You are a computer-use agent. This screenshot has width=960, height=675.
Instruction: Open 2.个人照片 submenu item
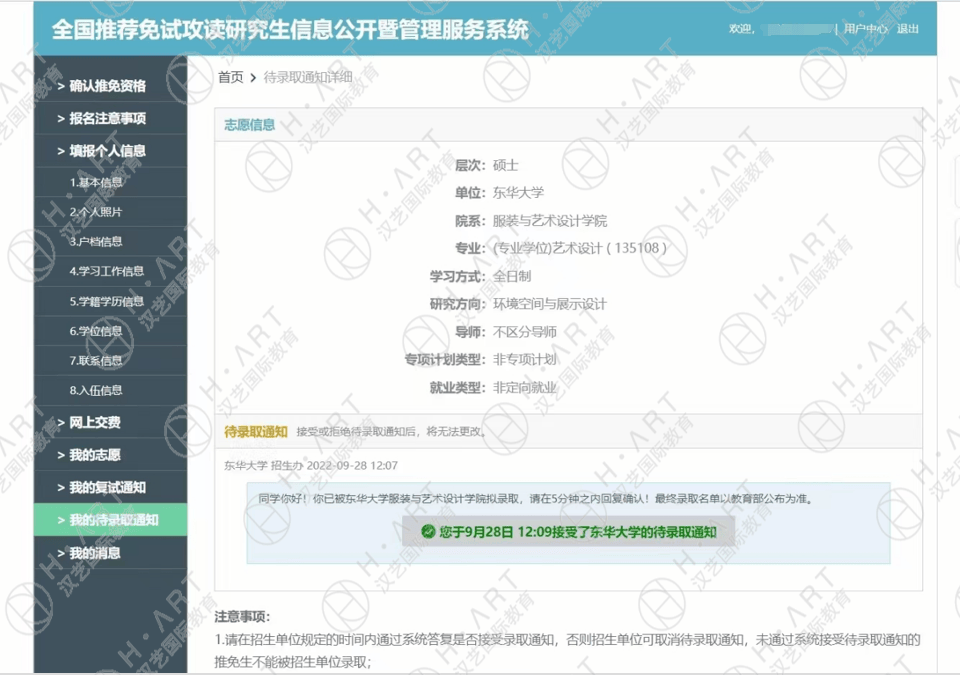click(x=97, y=212)
